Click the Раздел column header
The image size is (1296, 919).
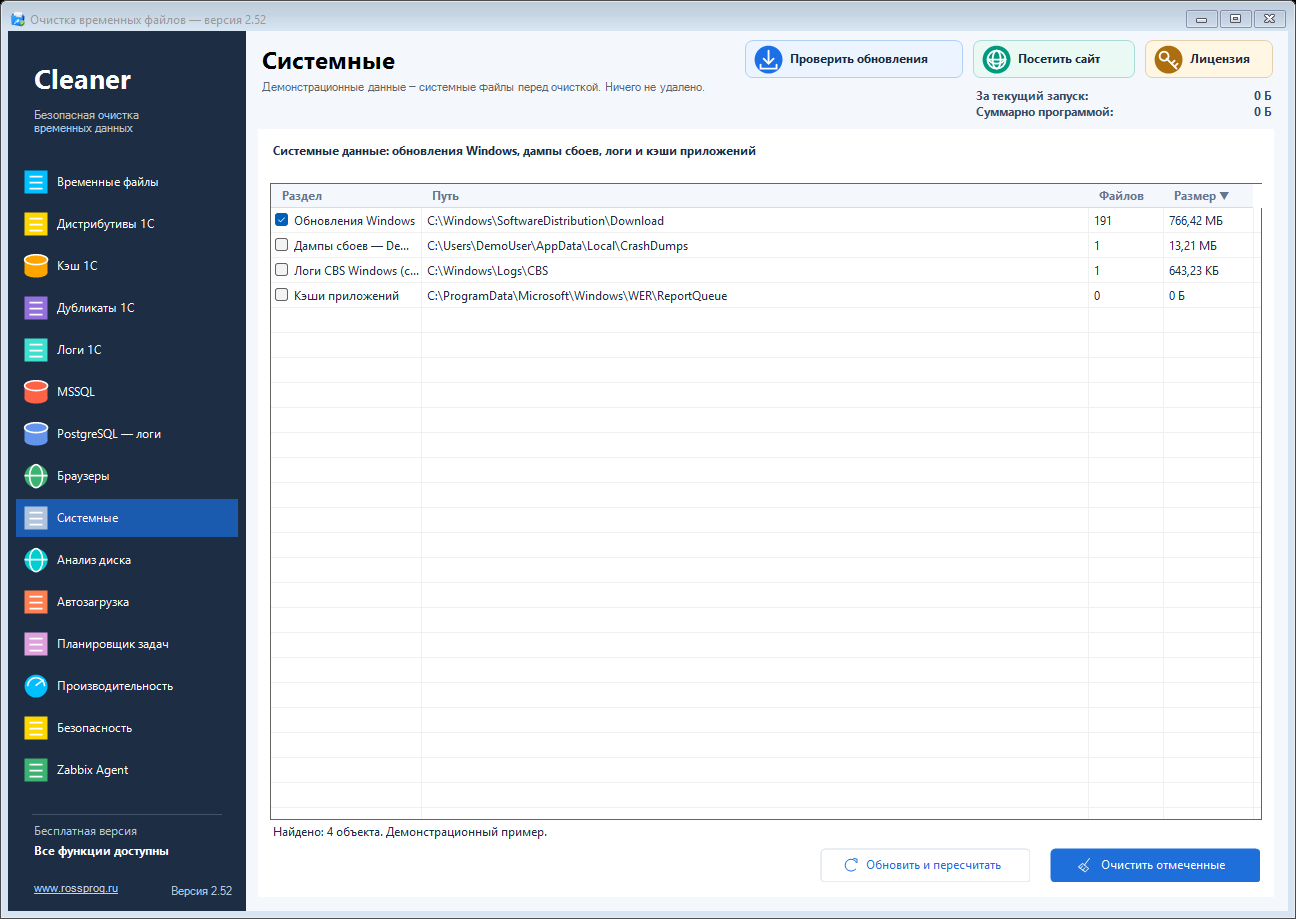pyautogui.click(x=346, y=196)
